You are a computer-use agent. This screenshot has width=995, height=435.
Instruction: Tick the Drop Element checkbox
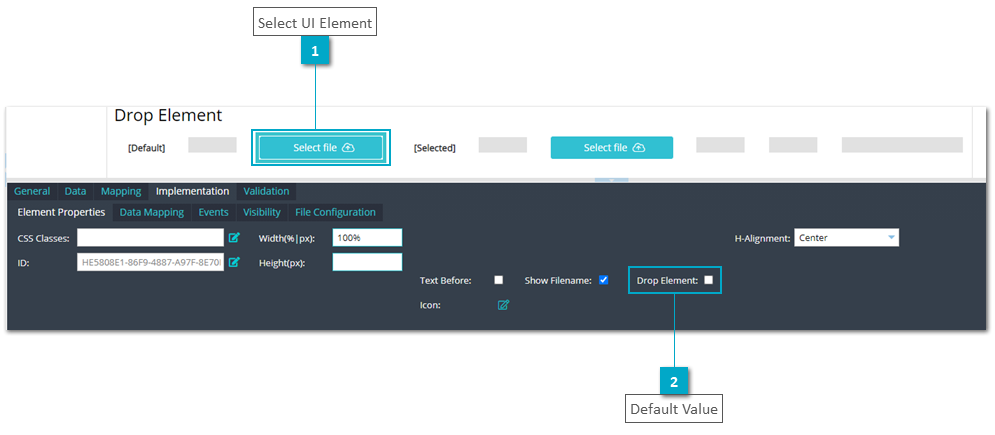708,280
